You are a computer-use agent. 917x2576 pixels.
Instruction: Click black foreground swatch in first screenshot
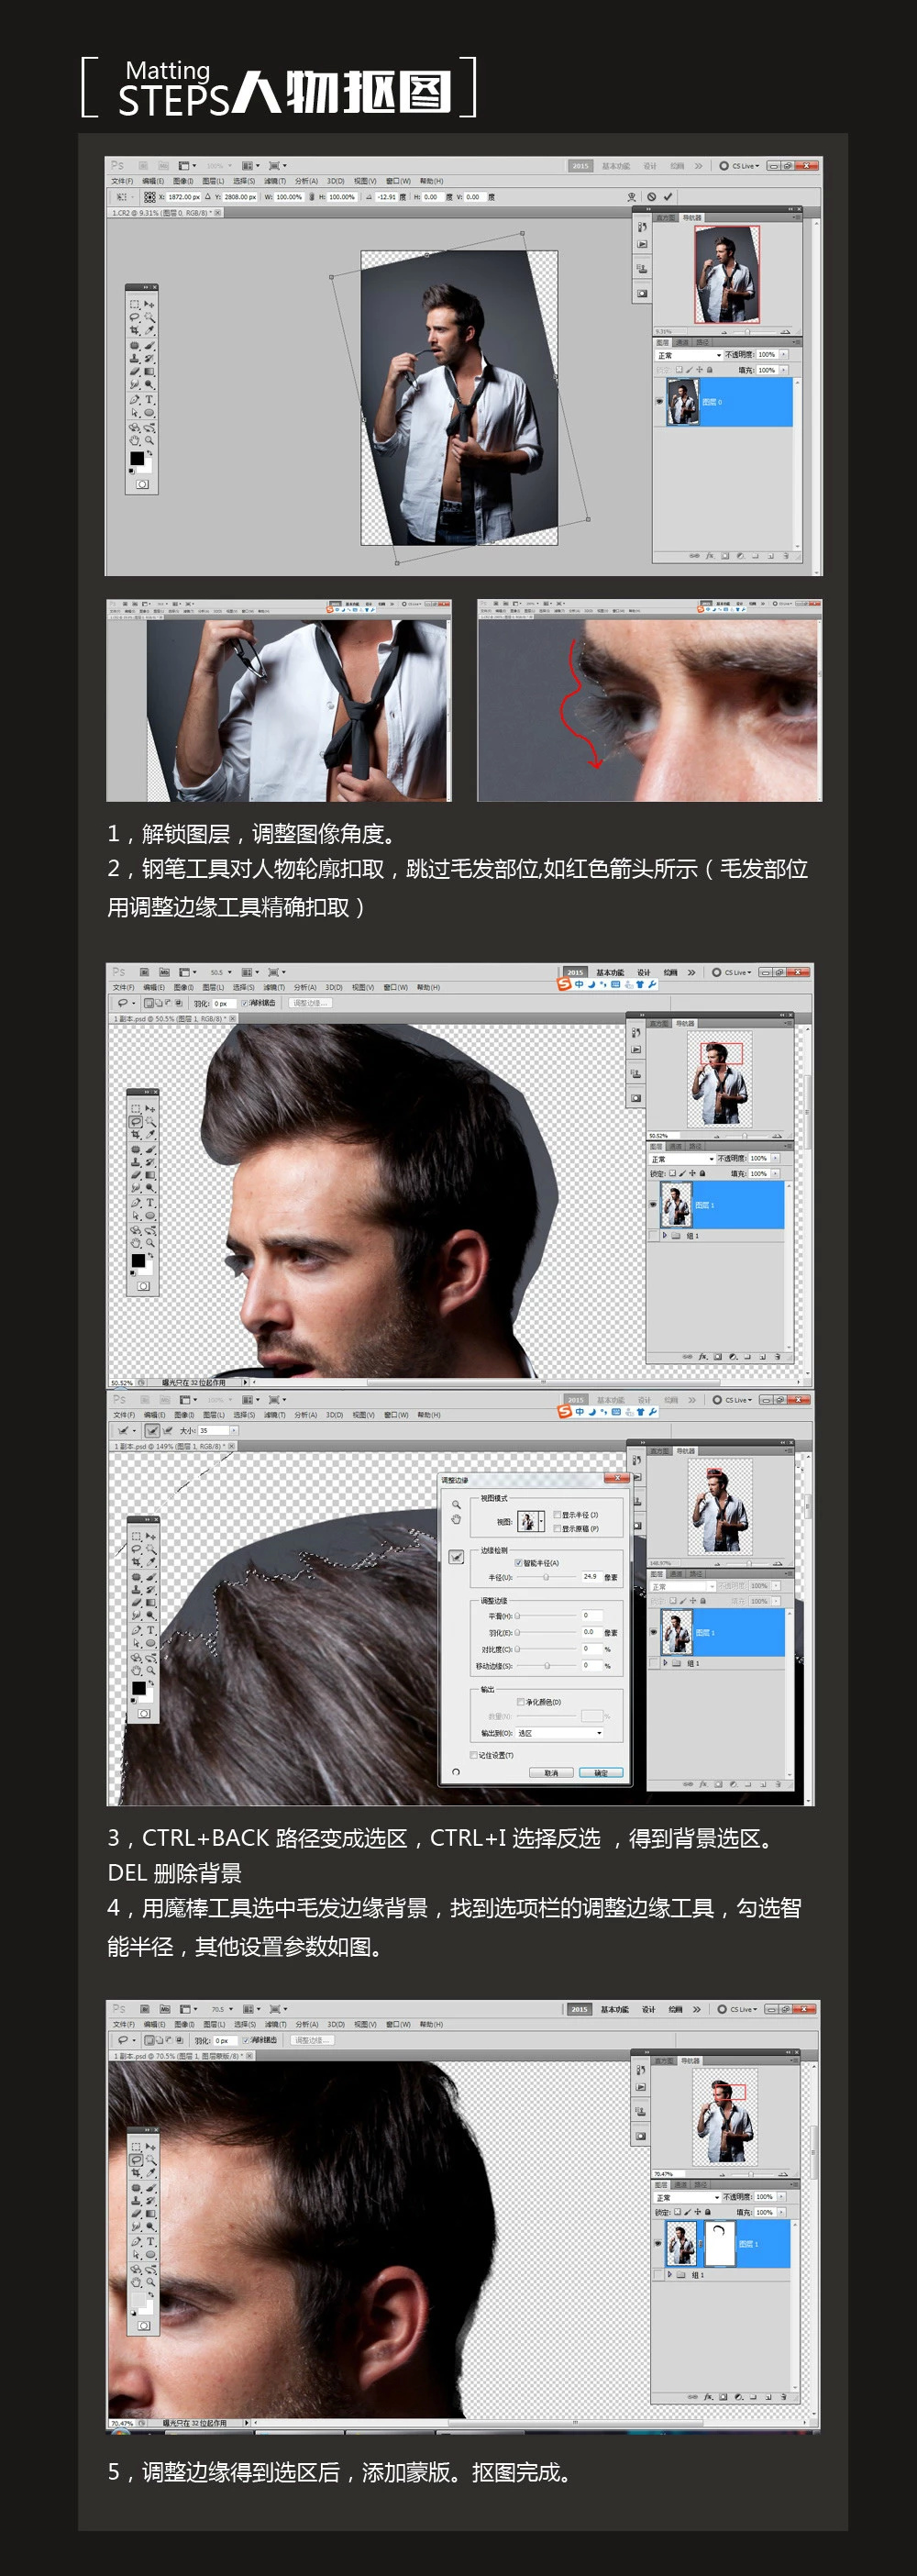136,458
